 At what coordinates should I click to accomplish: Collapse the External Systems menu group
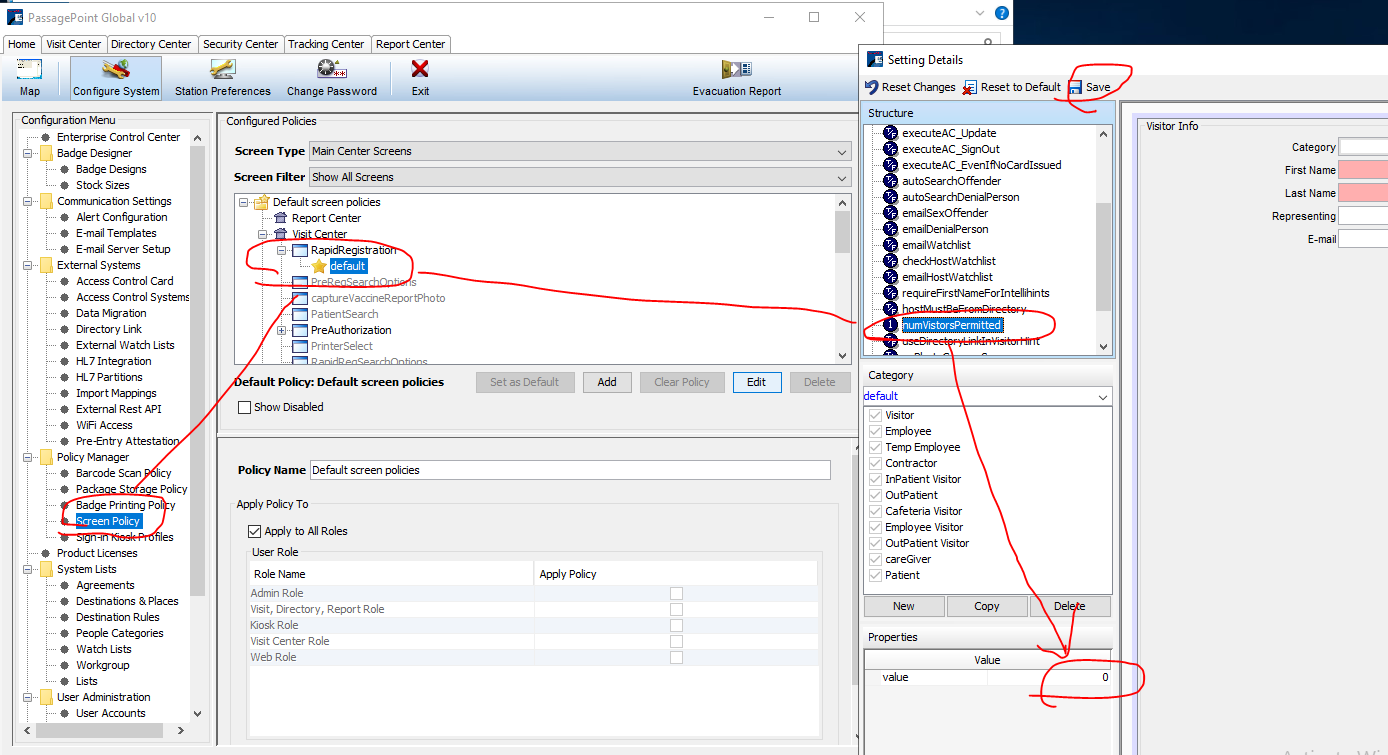click(x=28, y=265)
